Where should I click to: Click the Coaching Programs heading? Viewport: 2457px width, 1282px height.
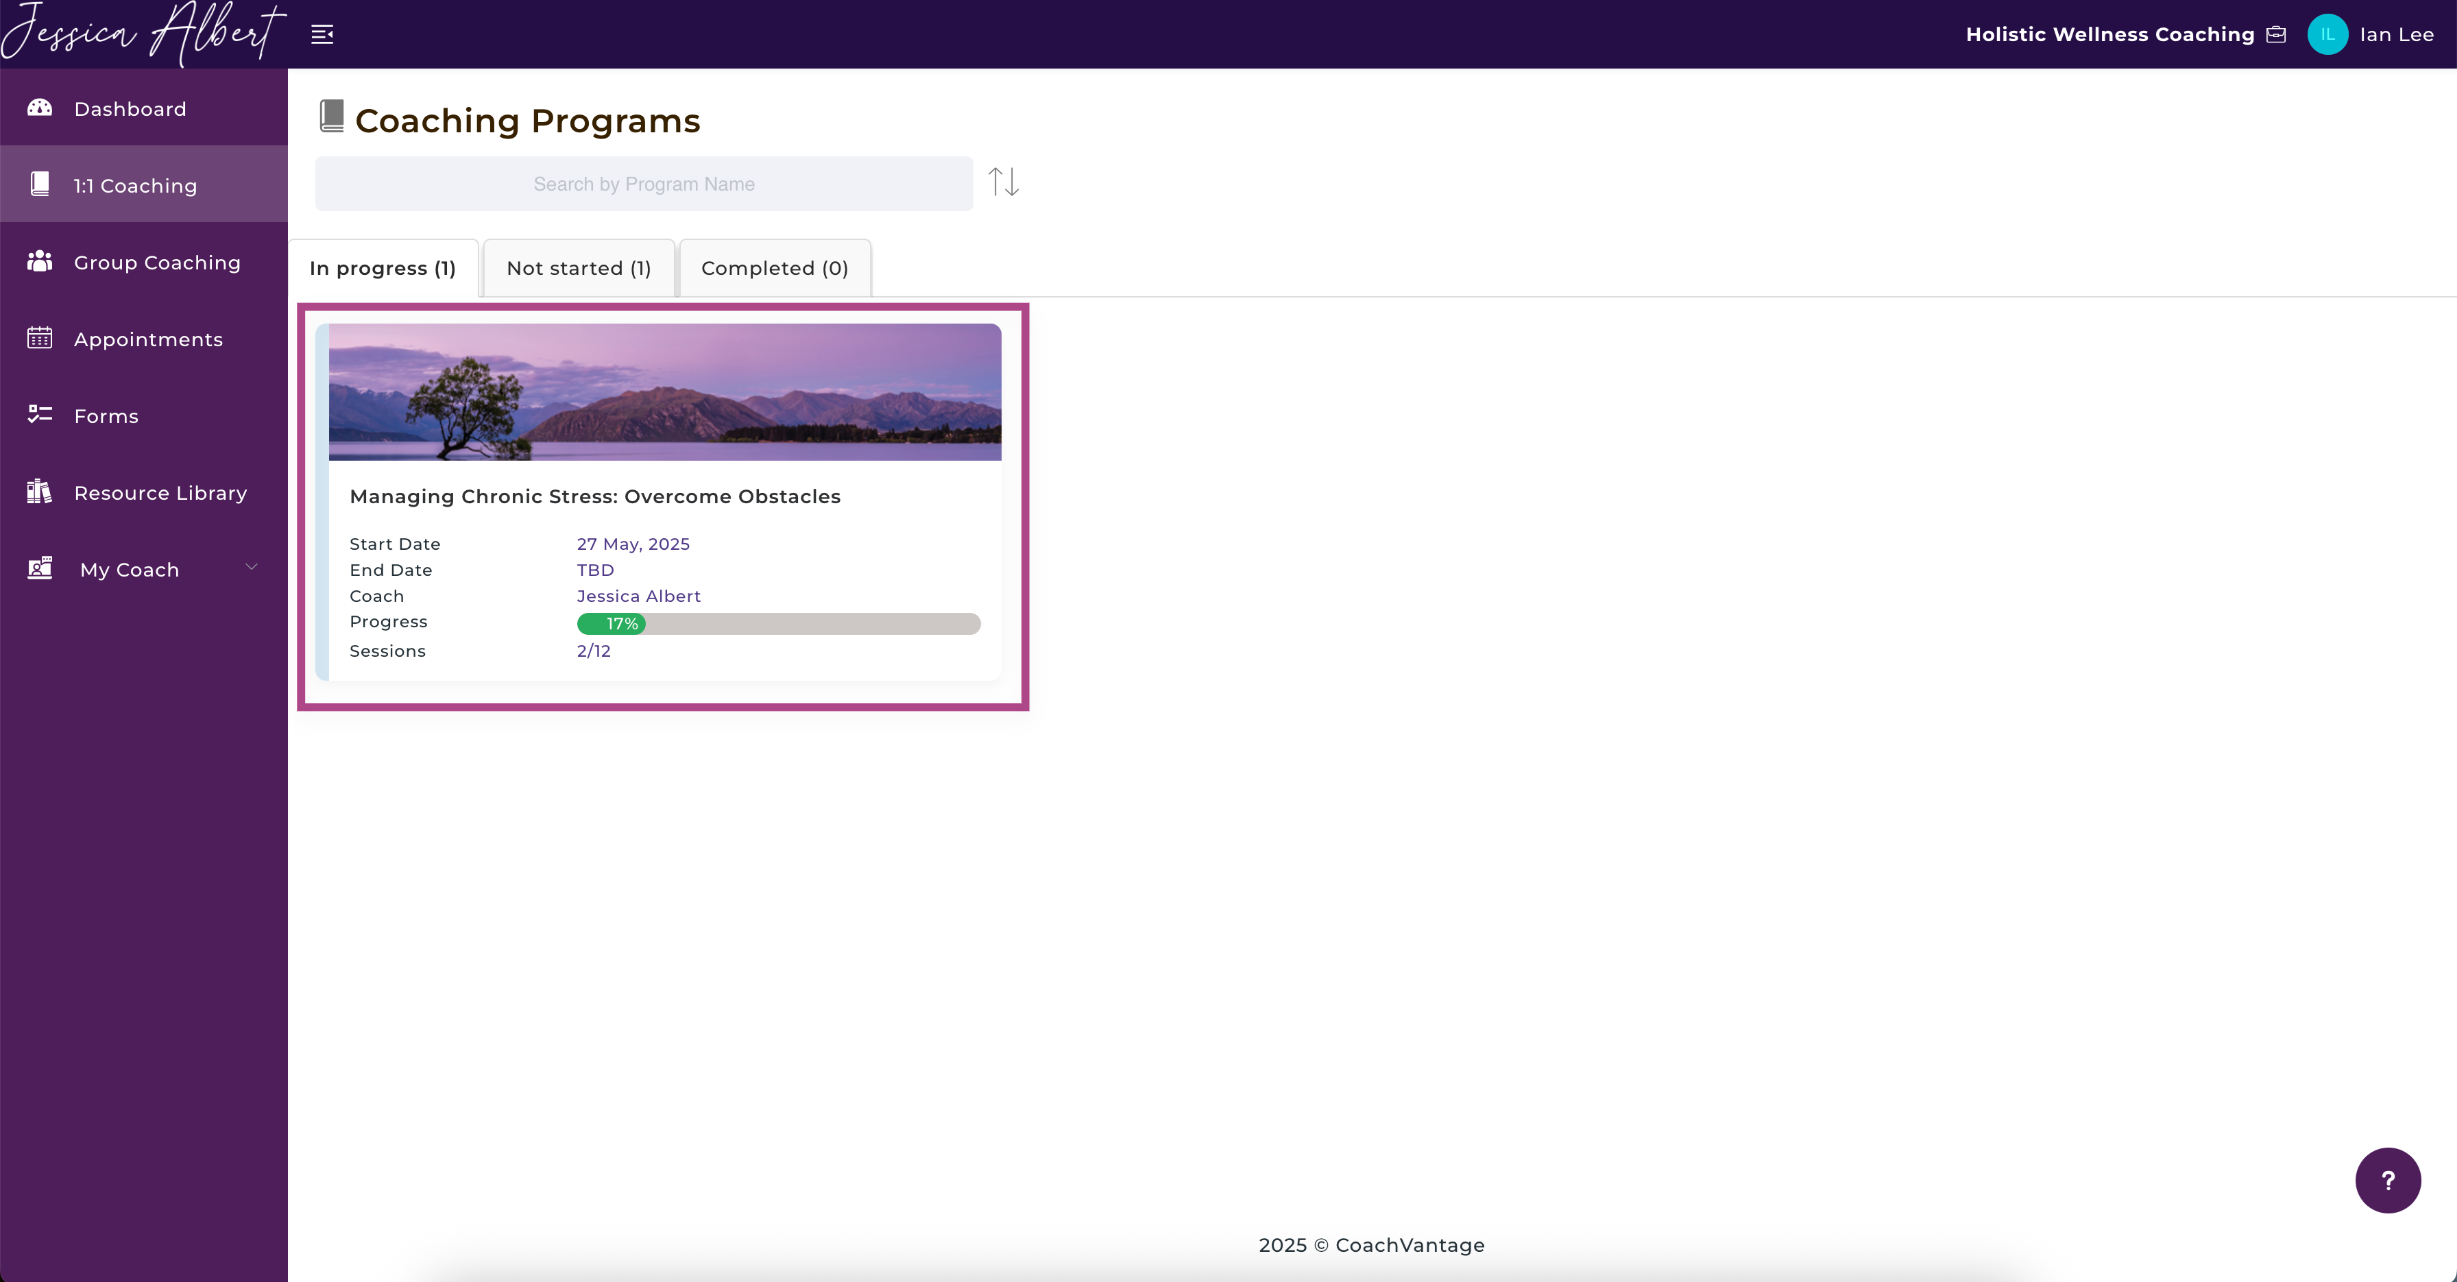[528, 120]
